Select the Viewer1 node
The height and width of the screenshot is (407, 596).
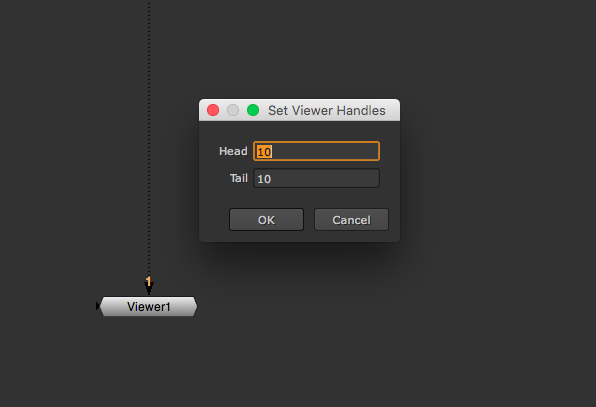pyautogui.click(x=148, y=306)
